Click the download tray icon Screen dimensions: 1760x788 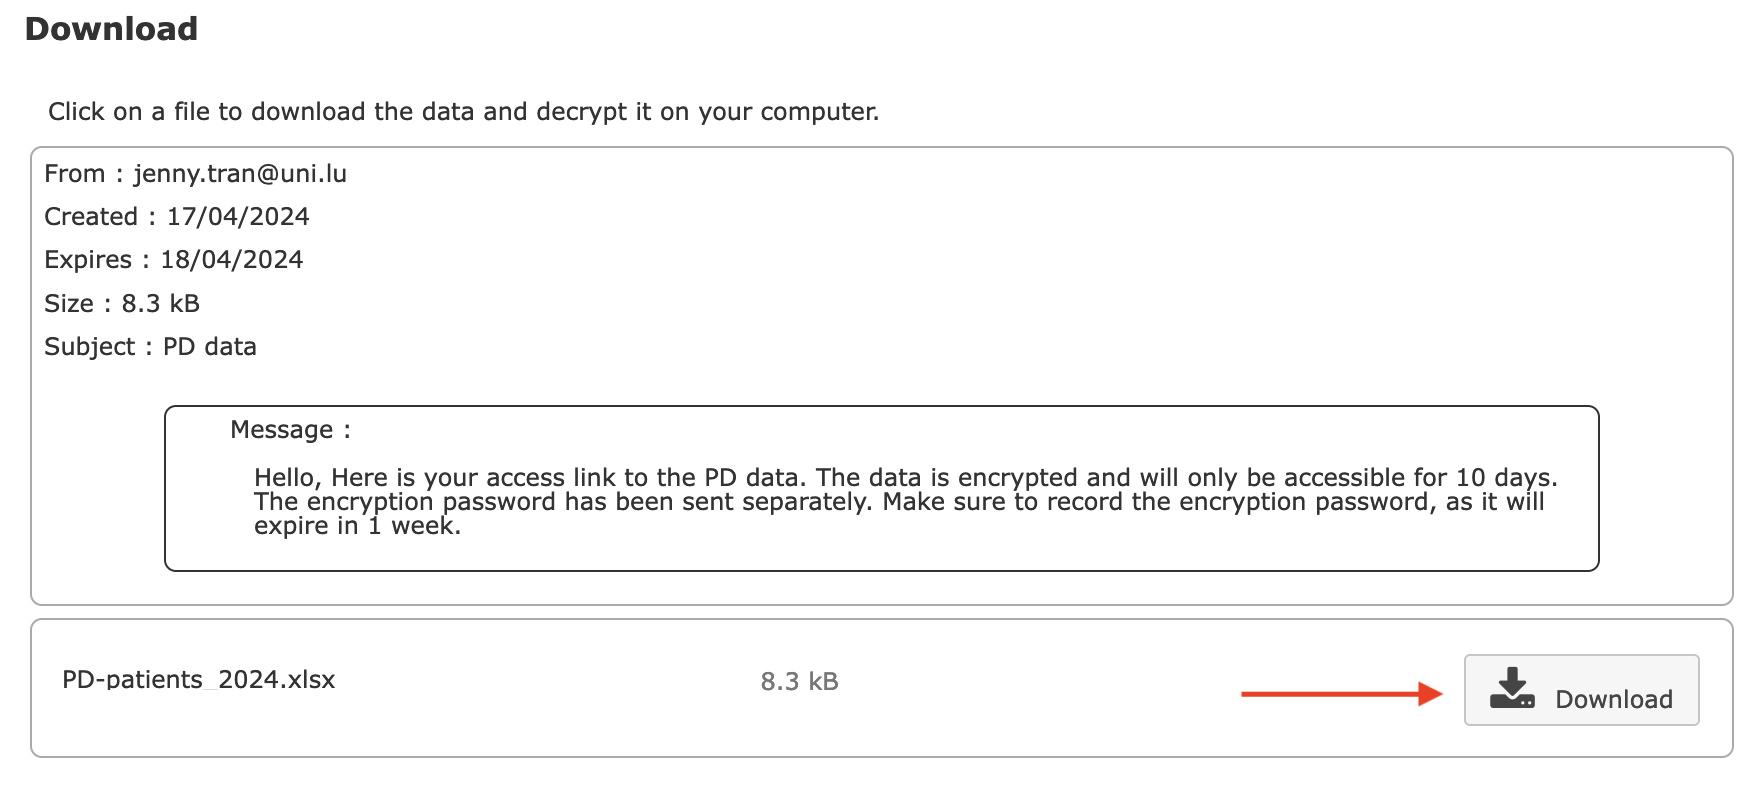coord(1512,689)
